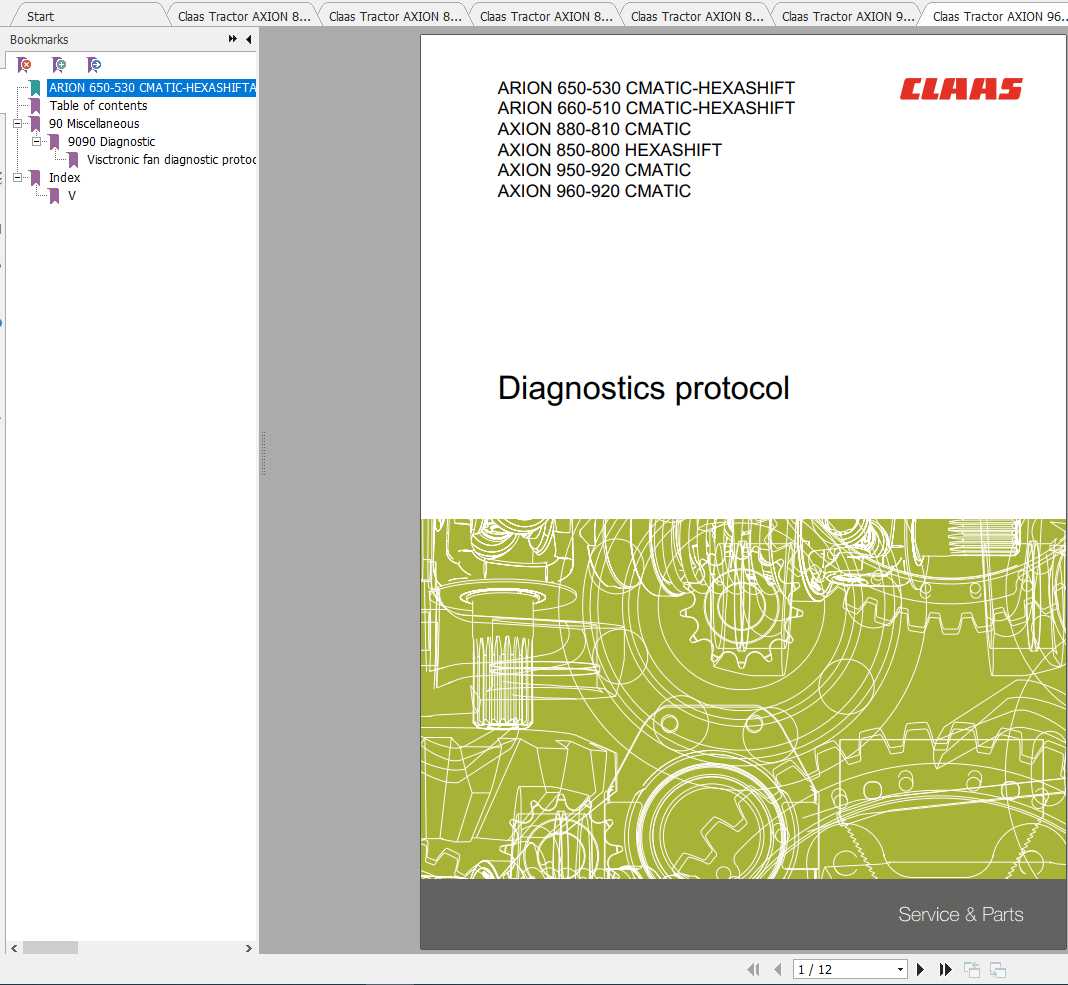This screenshot has width=1068, height=985.
Task: Open the page number dropdown
Action: [x=899, y=968]
